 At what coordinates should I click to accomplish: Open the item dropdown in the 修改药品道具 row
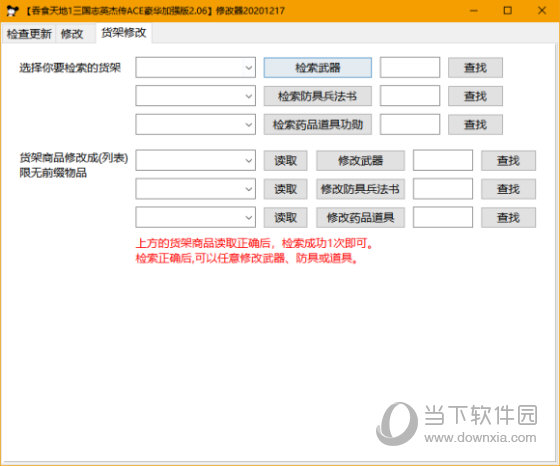coord(195,217)
